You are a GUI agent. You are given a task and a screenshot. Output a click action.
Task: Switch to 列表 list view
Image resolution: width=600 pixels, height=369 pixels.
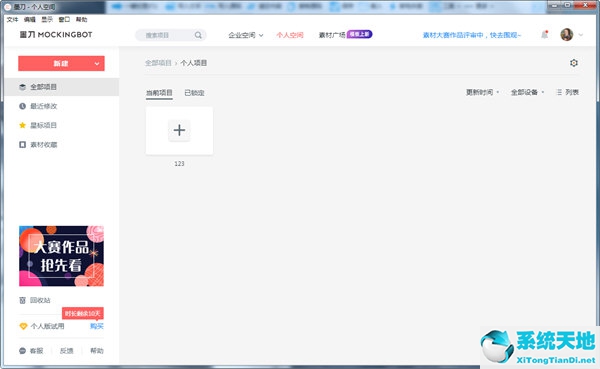tap(567, 92)
